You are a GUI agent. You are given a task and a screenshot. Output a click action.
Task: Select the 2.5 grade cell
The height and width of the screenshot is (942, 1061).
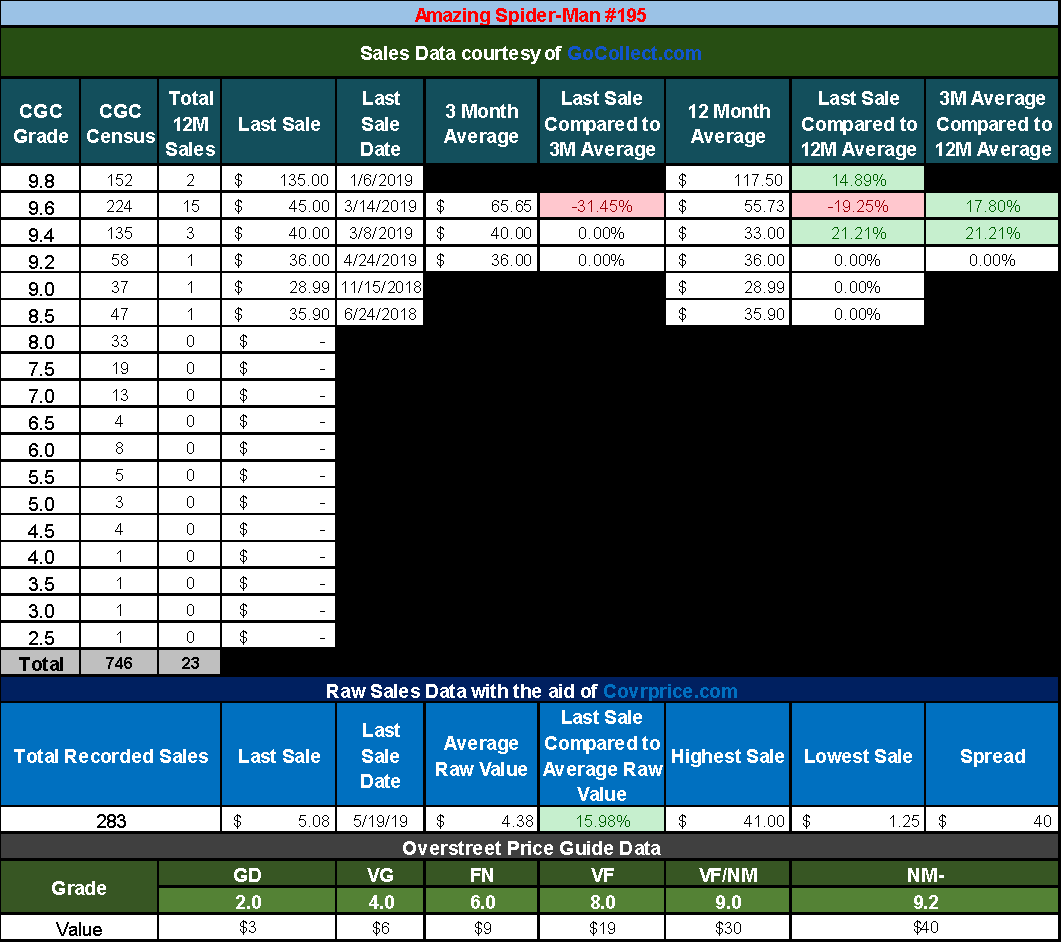[40, 637]
